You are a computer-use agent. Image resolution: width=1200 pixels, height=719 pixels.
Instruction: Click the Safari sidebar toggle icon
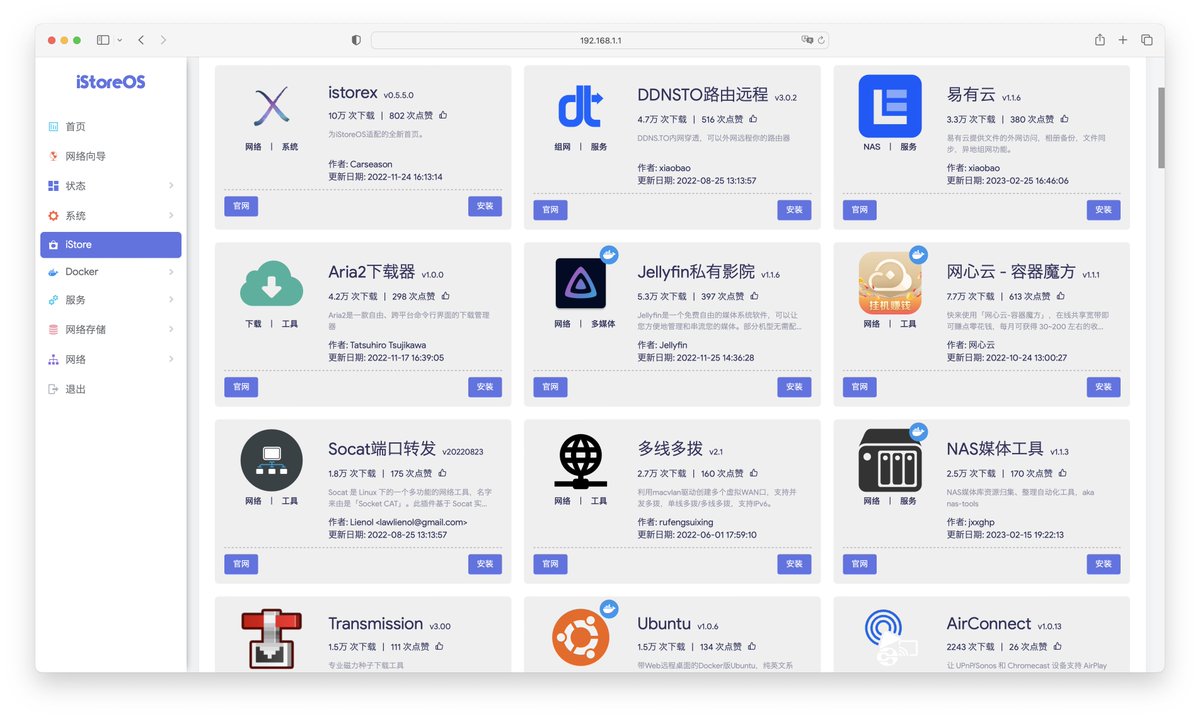pyautogui.click(x=103, y=40)
